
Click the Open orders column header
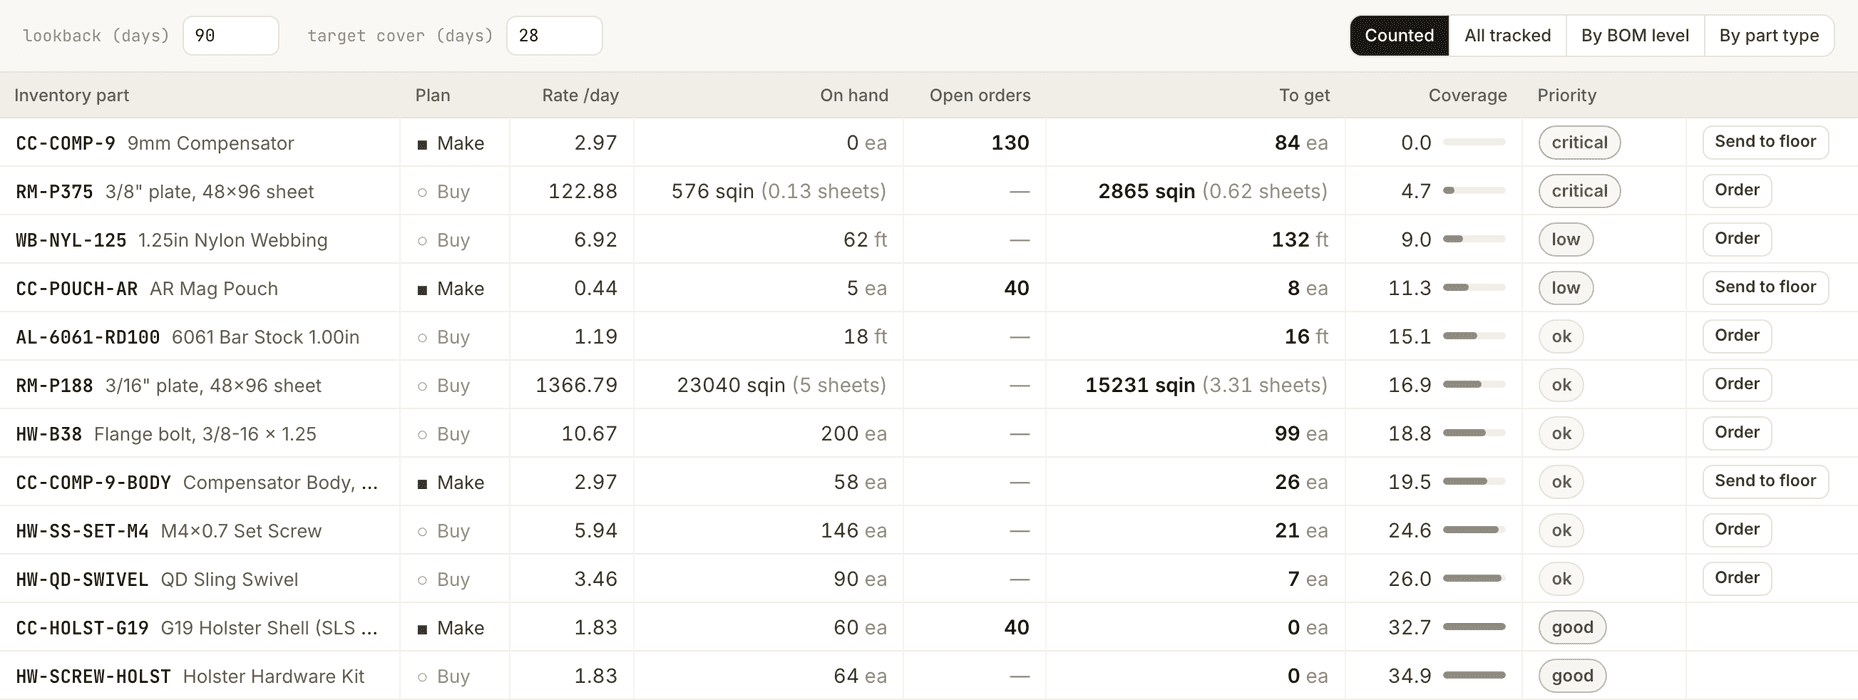980,95
